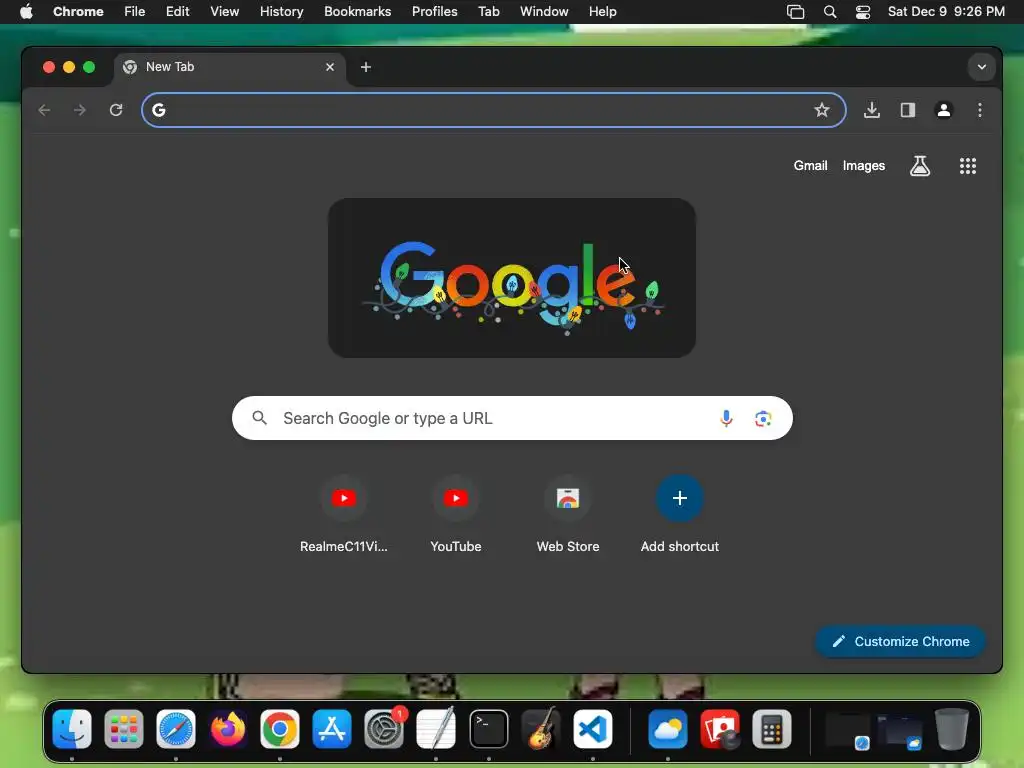Open System Settings from the Dock
This screenshot has width=1024, height=768.
[x=384, y=729]
